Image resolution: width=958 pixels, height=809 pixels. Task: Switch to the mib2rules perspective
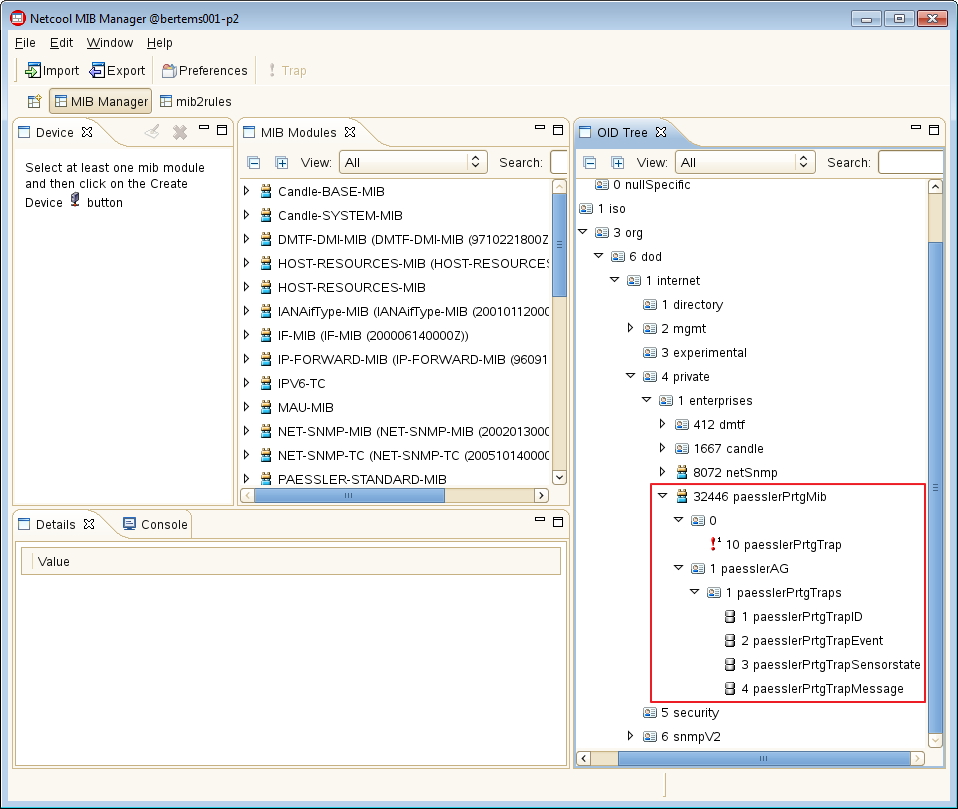(x=196, y=101)
